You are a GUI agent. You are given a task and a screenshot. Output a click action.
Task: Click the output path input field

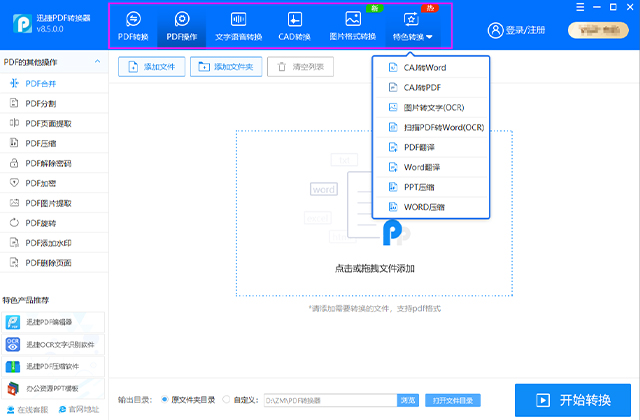(x=331, y=400)
